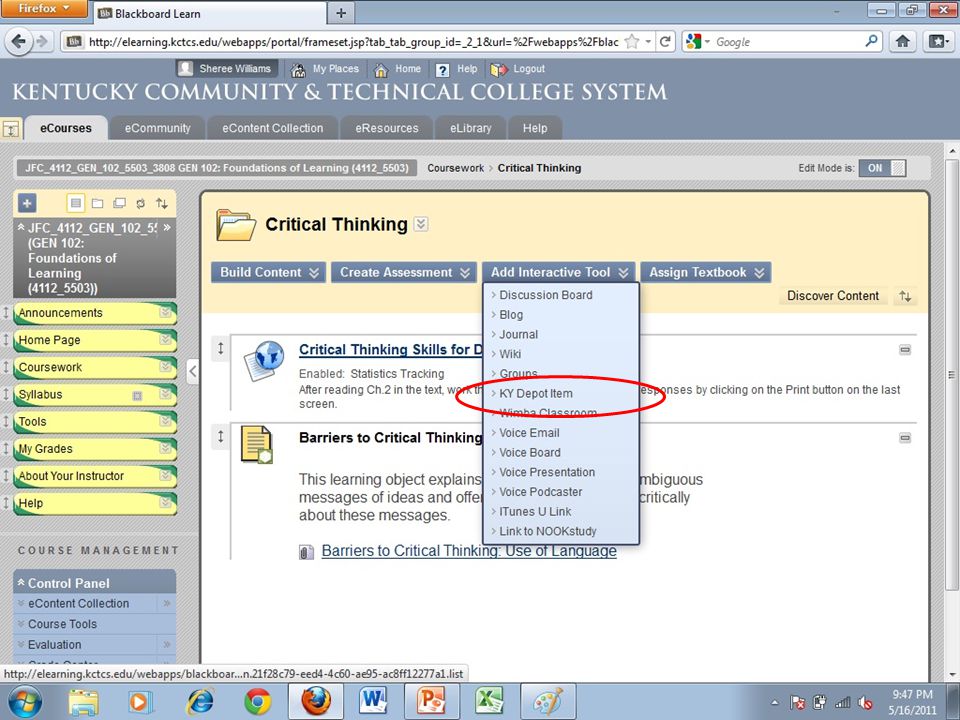Click the Discover Content button
The image size is (960, 720).
[x=833, y=296]
